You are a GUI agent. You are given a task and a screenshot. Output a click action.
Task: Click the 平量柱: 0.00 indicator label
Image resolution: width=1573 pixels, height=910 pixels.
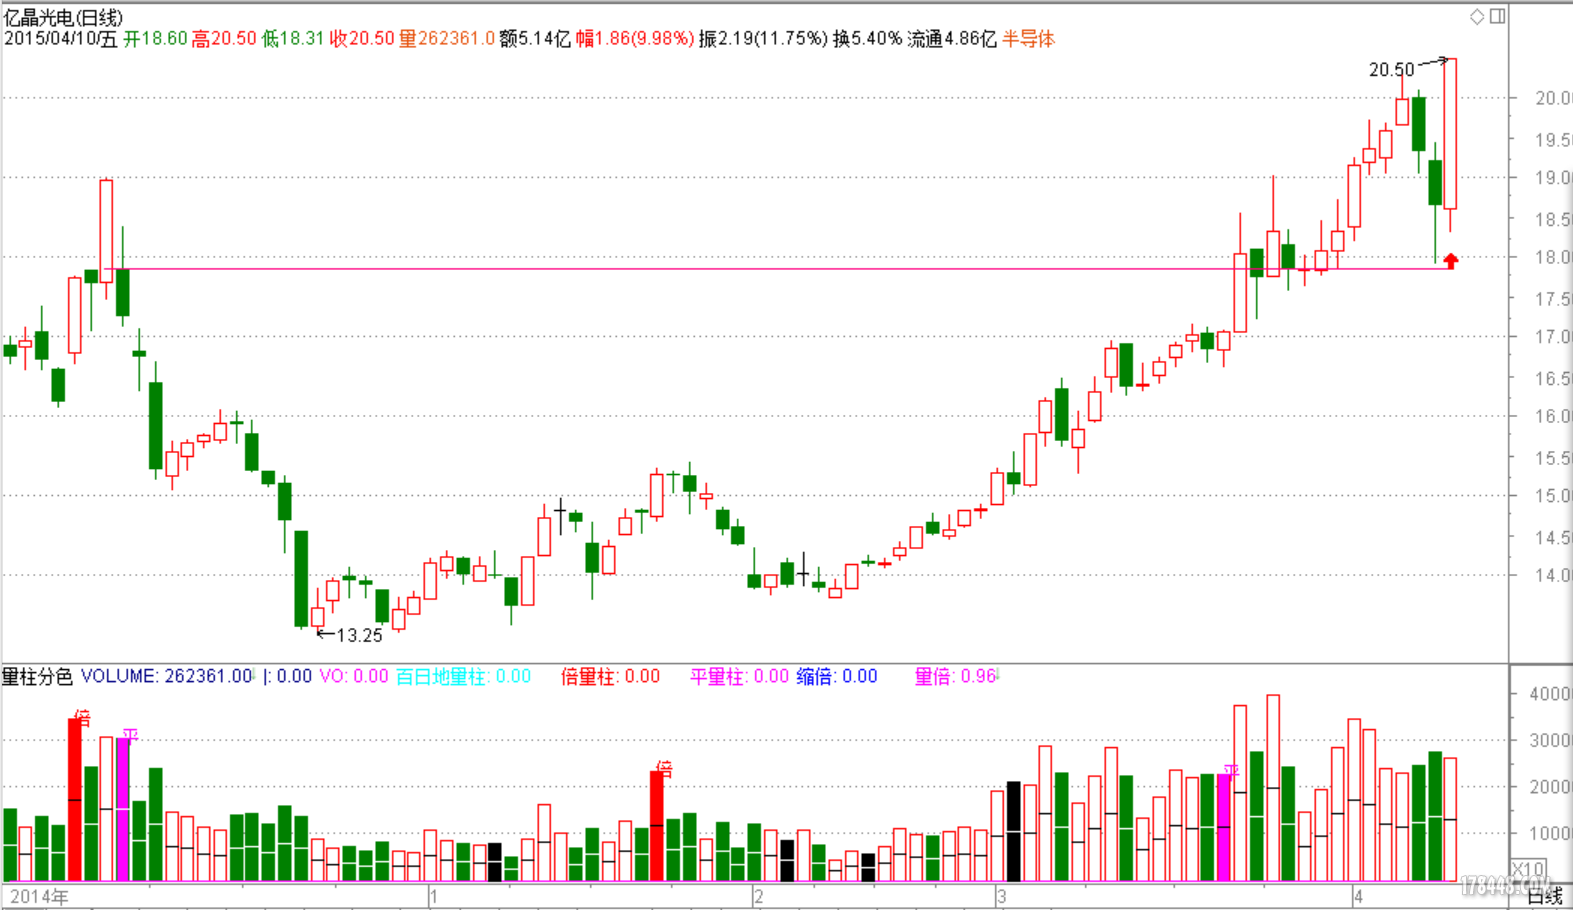(739, 677)
